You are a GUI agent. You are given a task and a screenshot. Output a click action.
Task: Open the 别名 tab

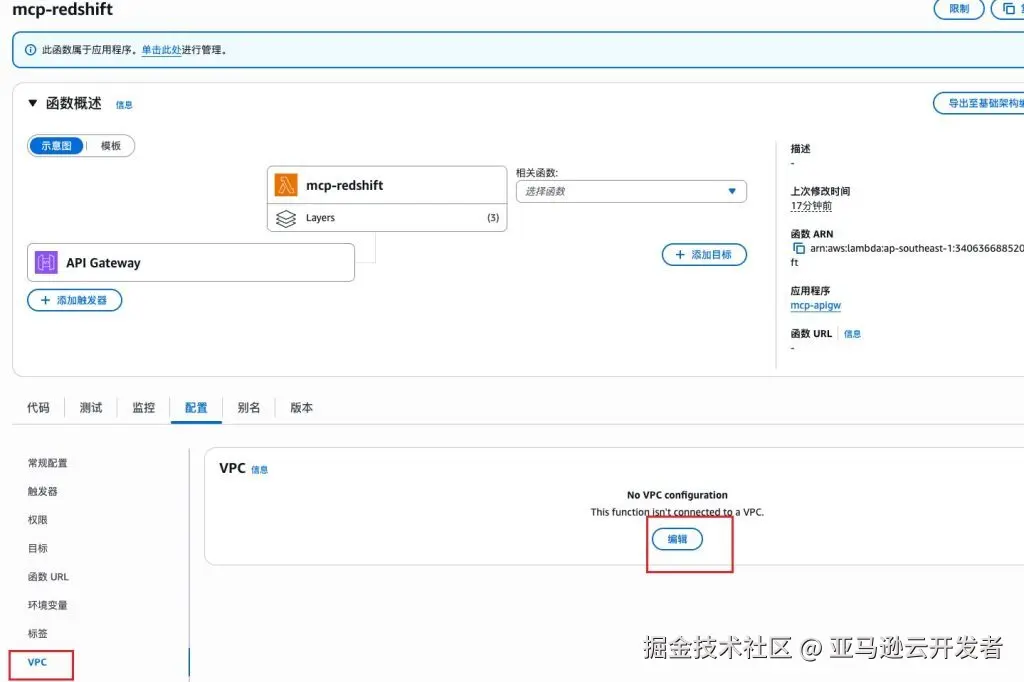point(249,408)
